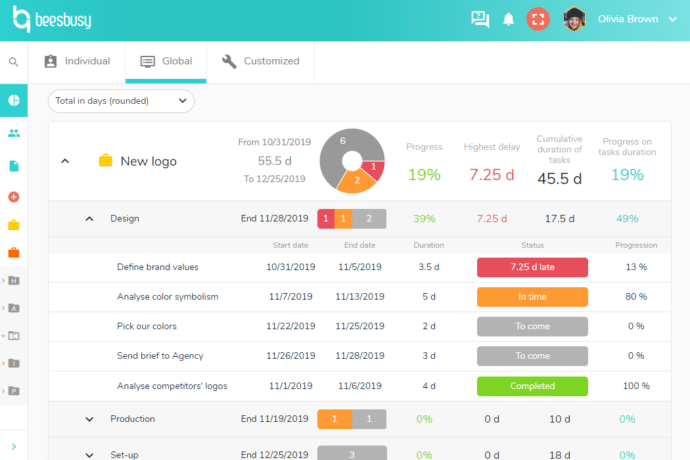This screenshot has width=690, height=460.
Task: Open the H folder in sidebar
Action: (x=14, y=280)
